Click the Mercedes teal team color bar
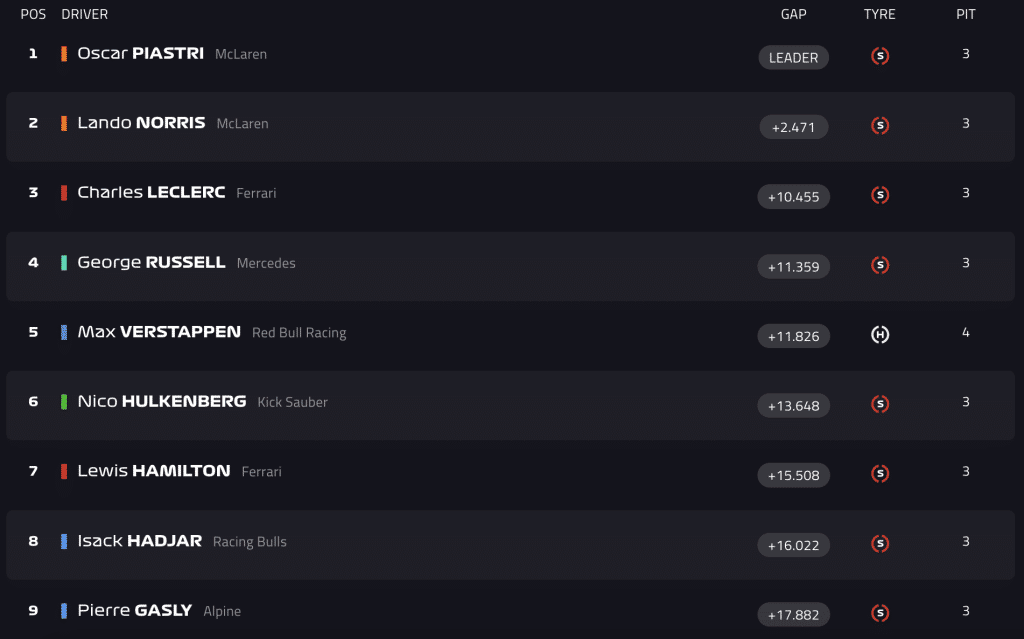 click(x=64, y=263)
